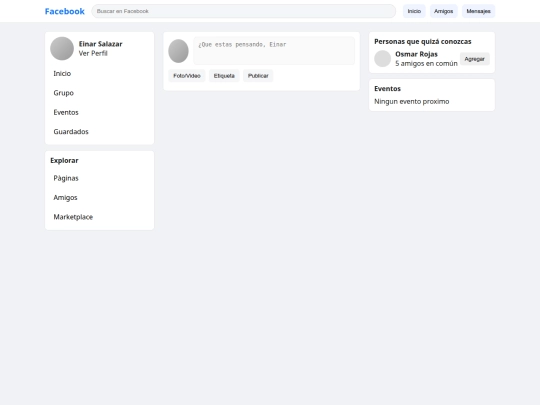Click the Etiqueta button
The width and height of the screenshot is (540, 405).
(x=224, y=76)
